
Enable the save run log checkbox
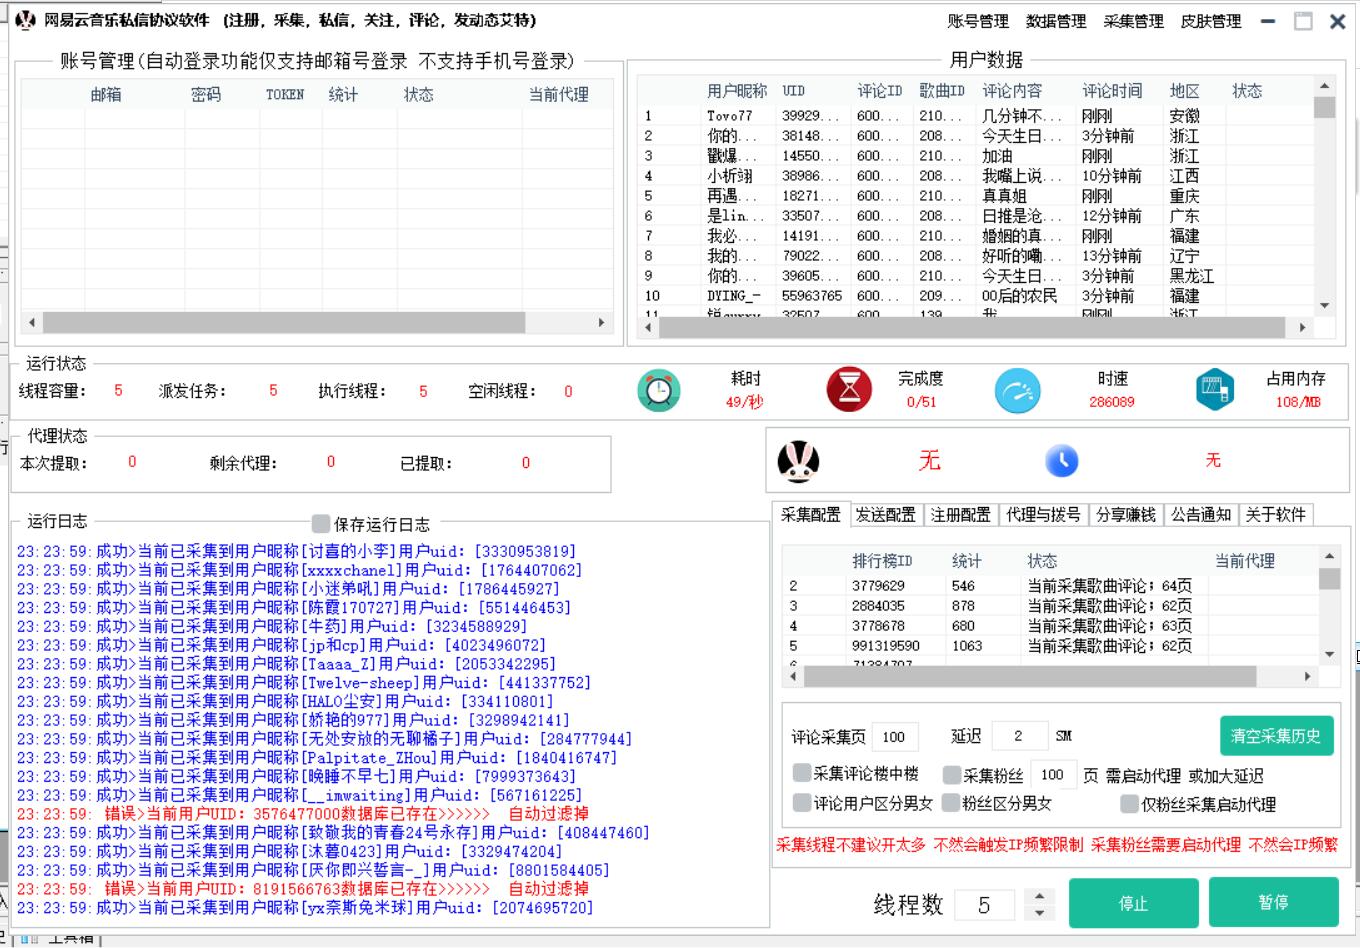[x=321, y=524]
